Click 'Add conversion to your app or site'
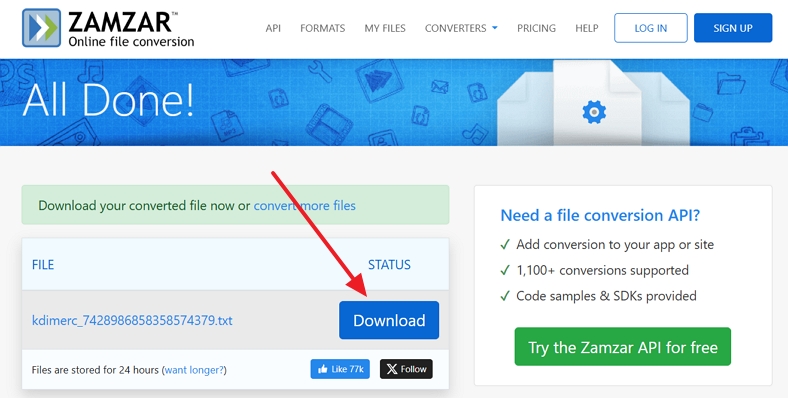The width and height of the screenshot is (788, 398). tap(615, 245)
